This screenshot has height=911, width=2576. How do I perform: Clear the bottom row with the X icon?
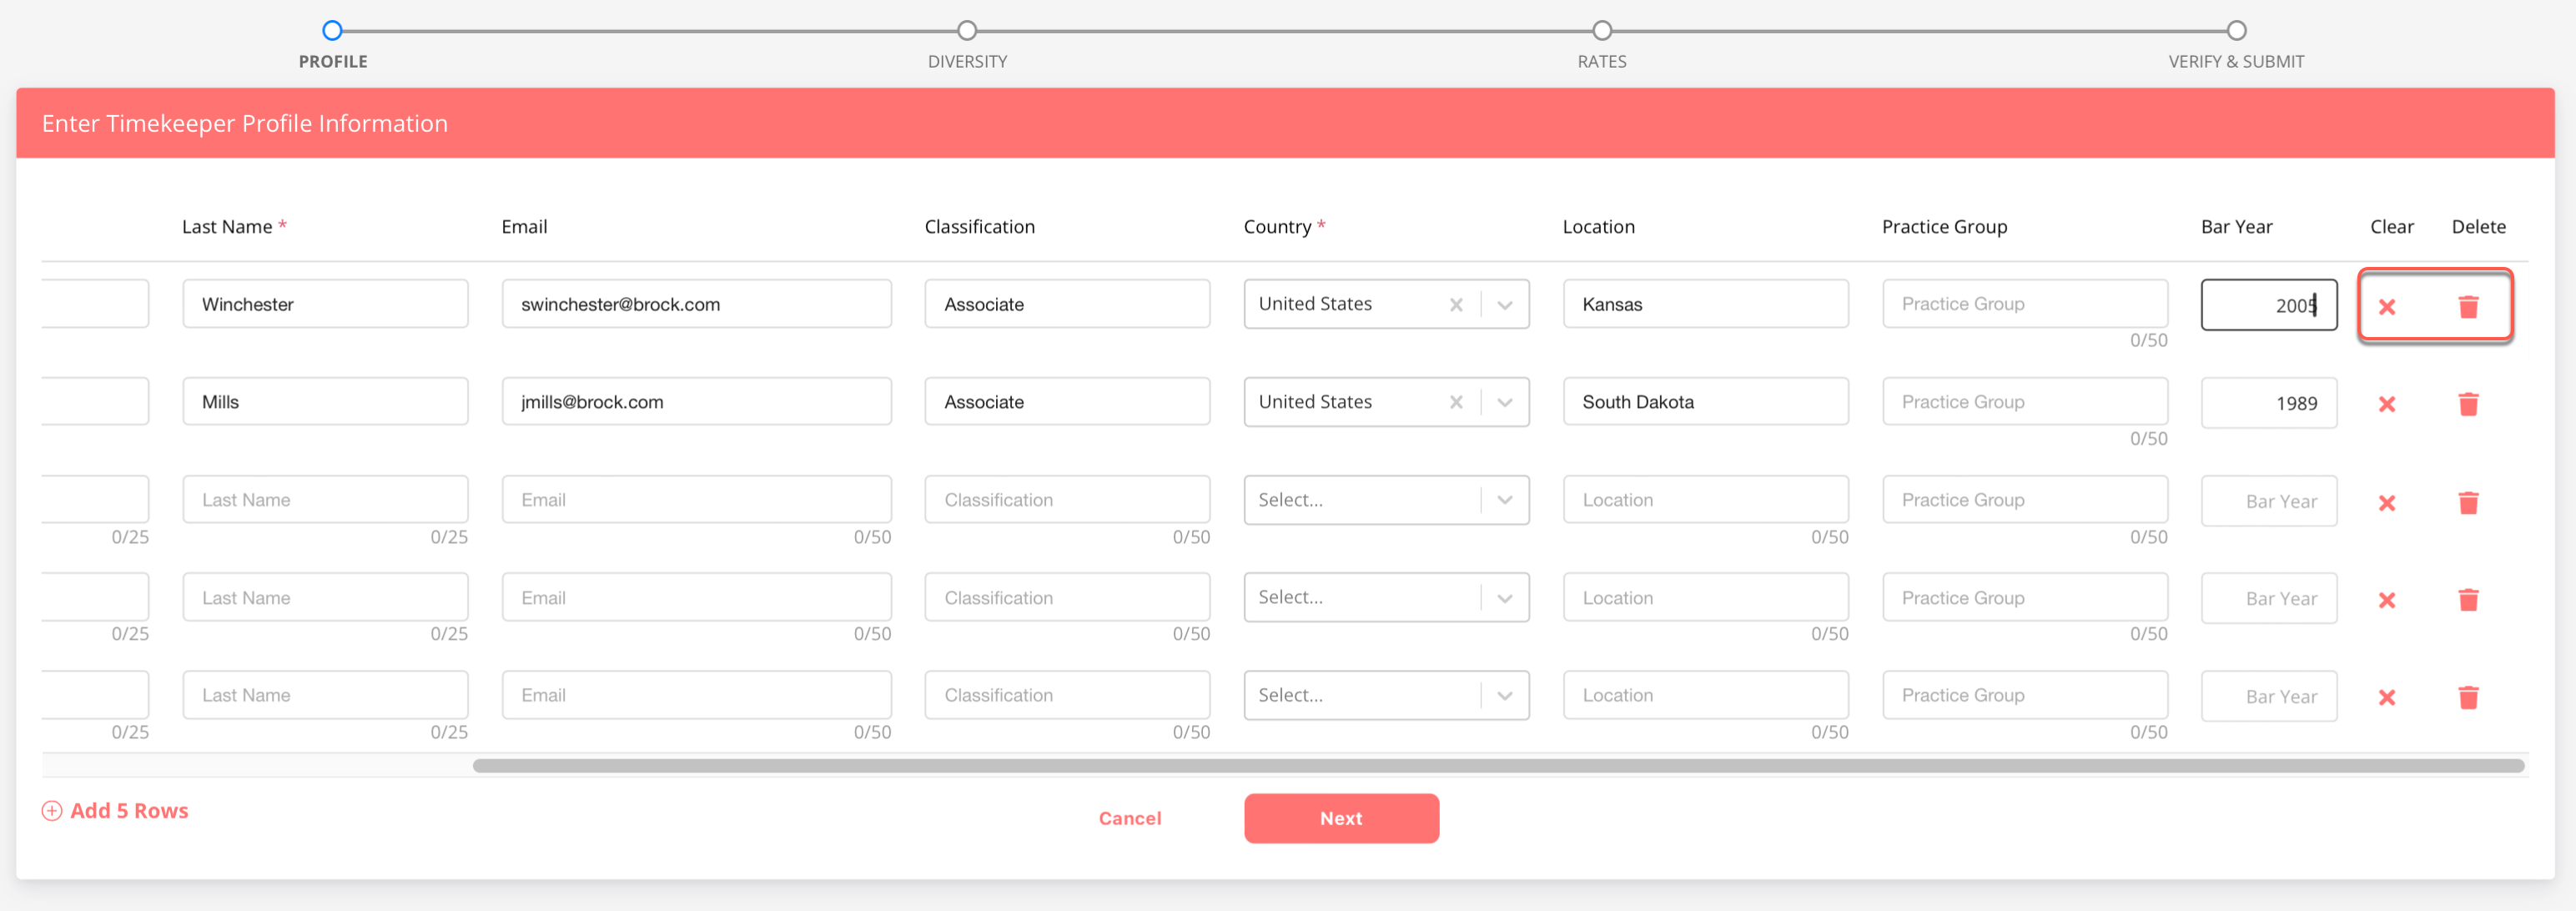[2388, 697]
